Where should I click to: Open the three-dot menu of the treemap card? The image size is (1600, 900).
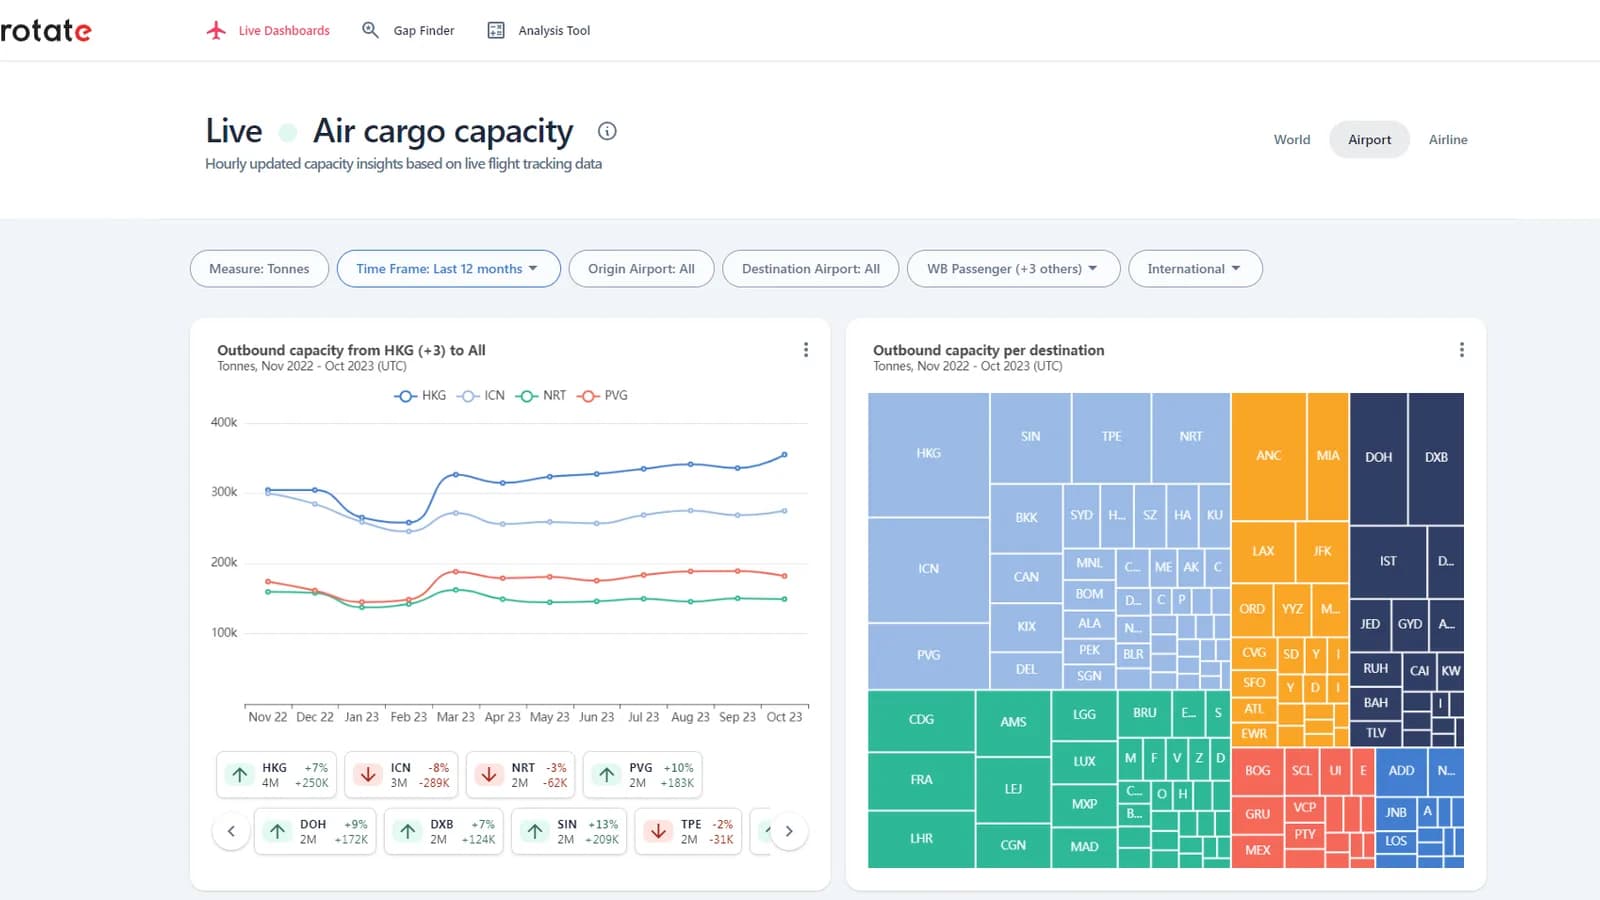(1462, 350)
